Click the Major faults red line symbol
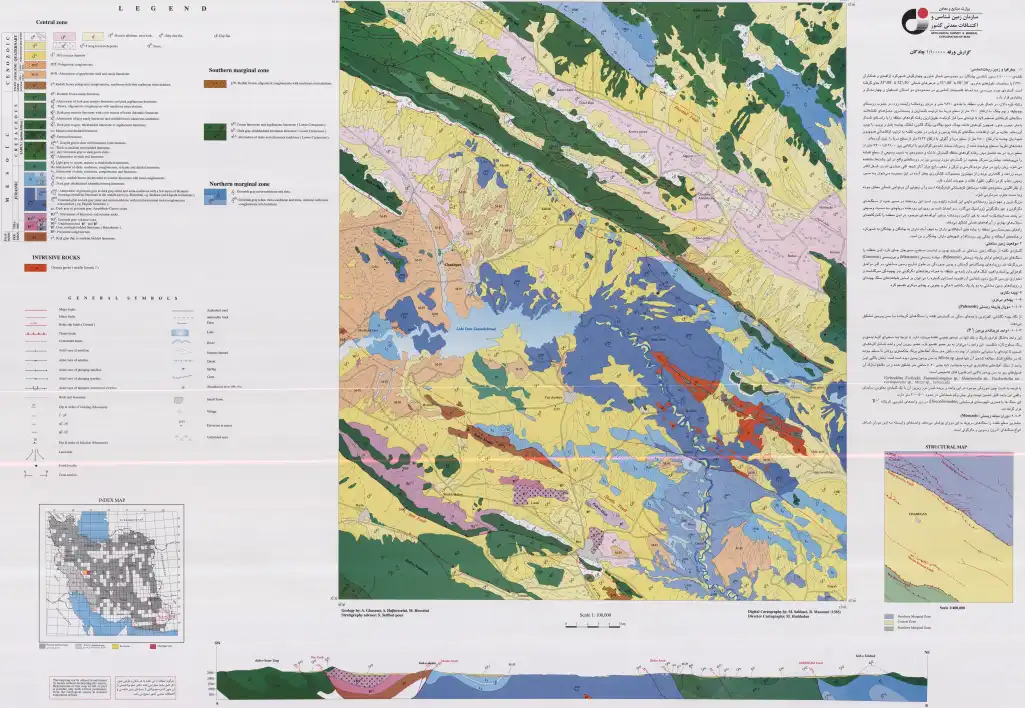The width and height of the screenshot is (1025, 708). (37, 311)
